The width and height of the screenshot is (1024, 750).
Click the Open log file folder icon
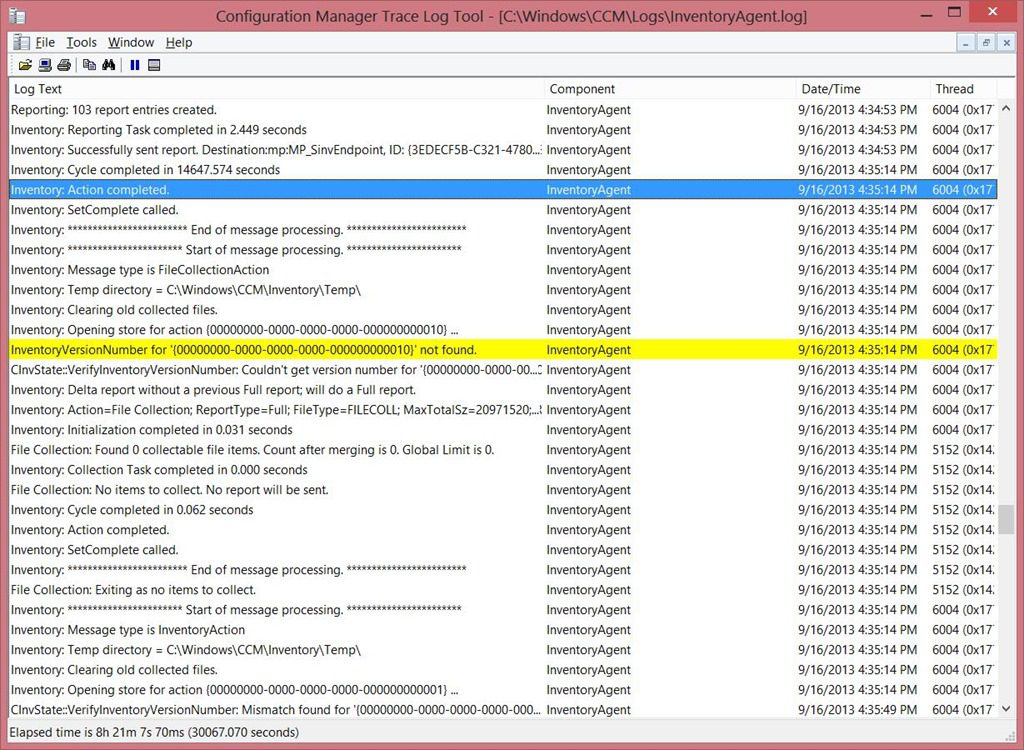click(x=25, y=65)
